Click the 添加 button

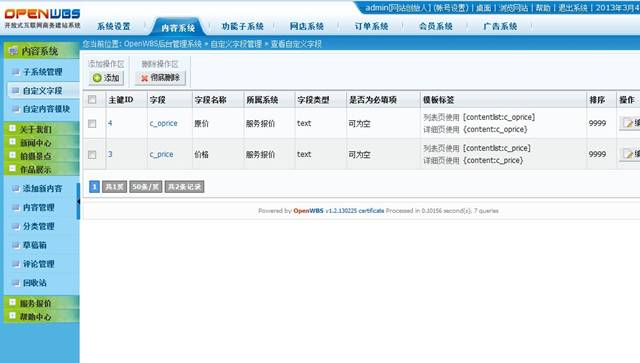106,78
